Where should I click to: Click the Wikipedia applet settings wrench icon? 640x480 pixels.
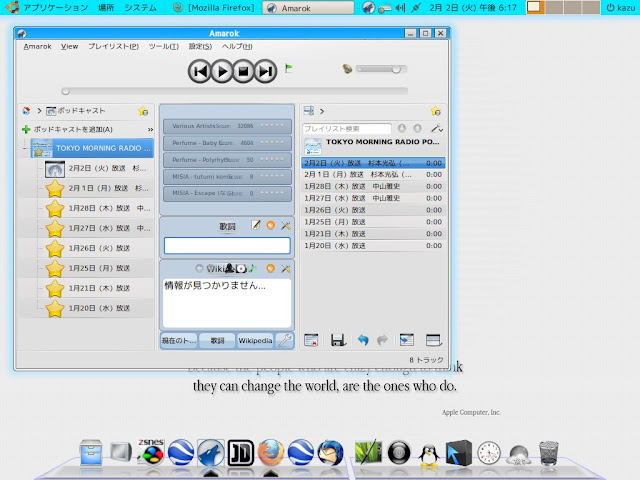click(286, 268)
